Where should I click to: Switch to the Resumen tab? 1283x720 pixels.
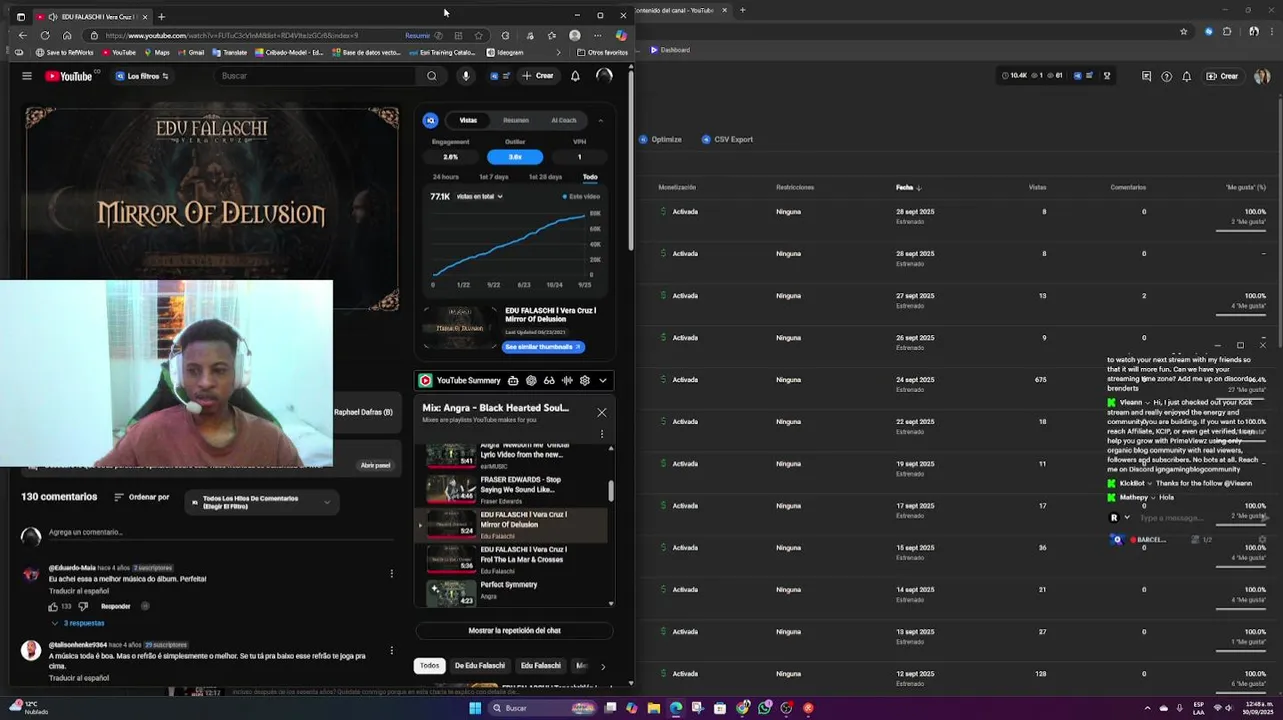coord(516,120)
